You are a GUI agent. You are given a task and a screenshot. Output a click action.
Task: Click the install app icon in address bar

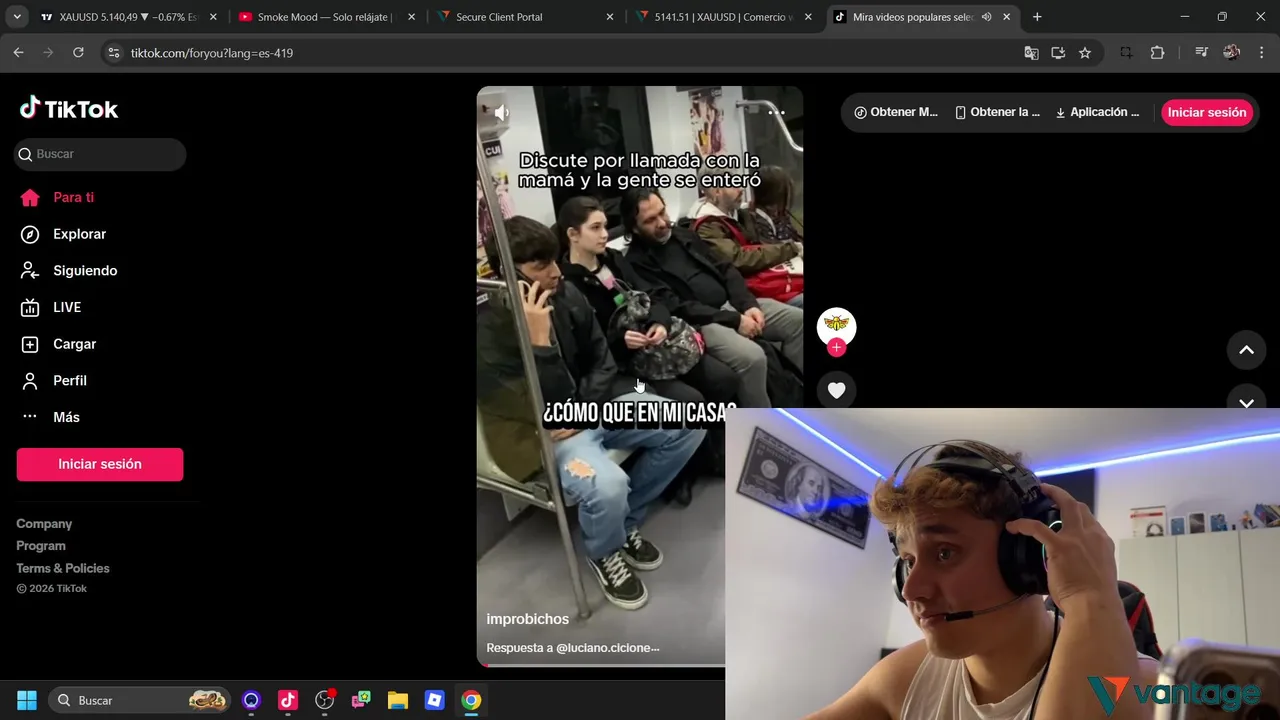pyautogui.click(x=1058, y=53)
